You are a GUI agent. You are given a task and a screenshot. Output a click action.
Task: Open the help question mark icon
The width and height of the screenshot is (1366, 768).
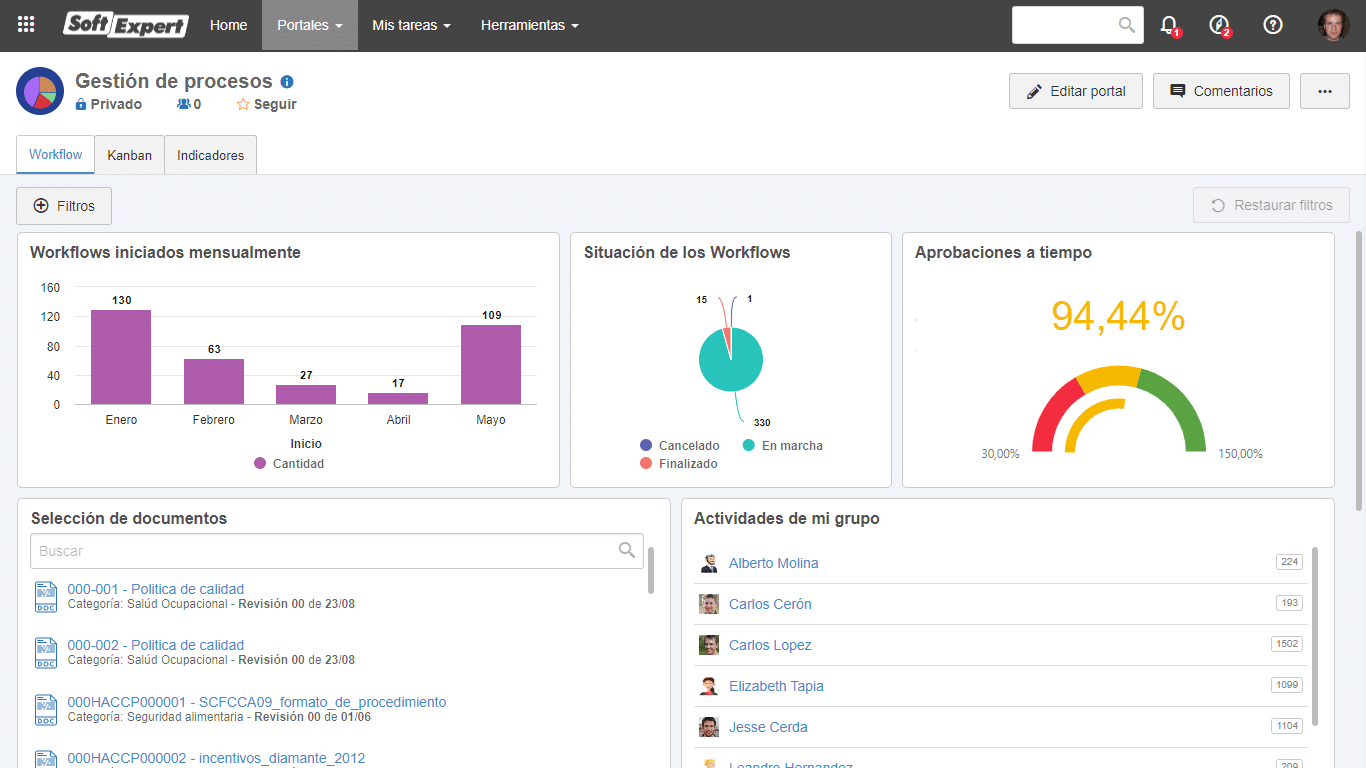(x=1273, y=25)
